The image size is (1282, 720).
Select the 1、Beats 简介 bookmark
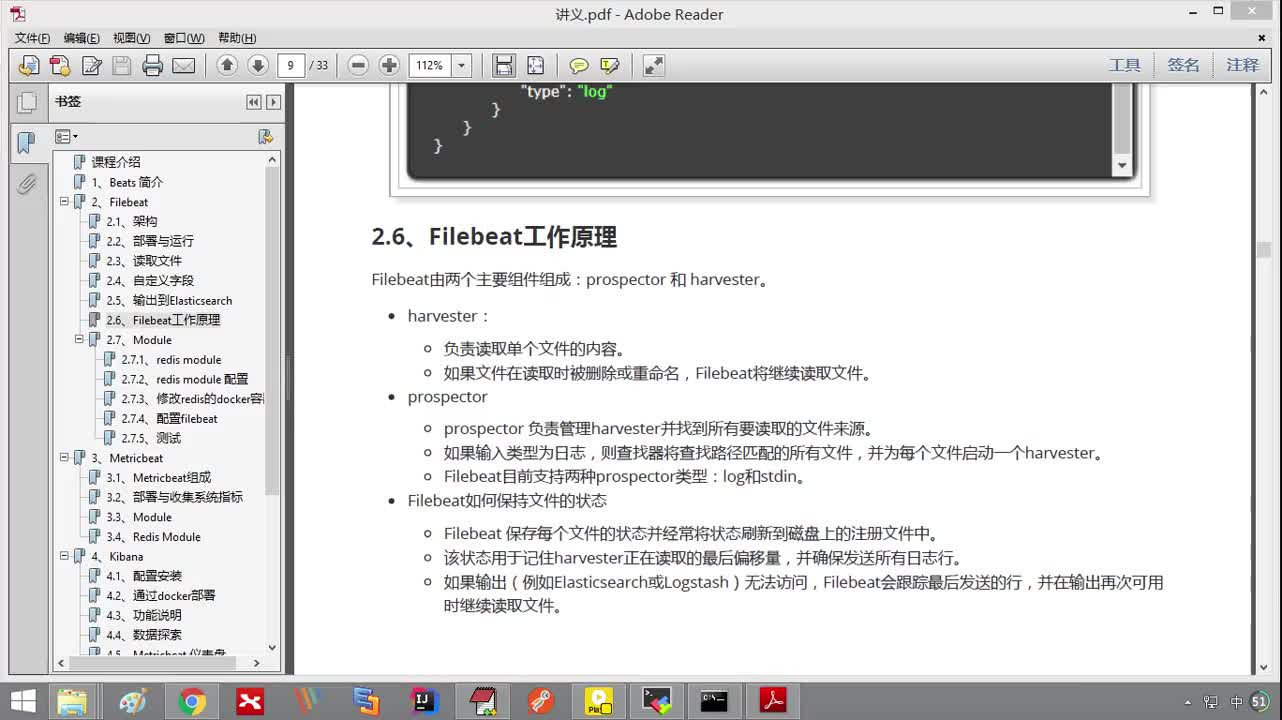coord(127,182)
